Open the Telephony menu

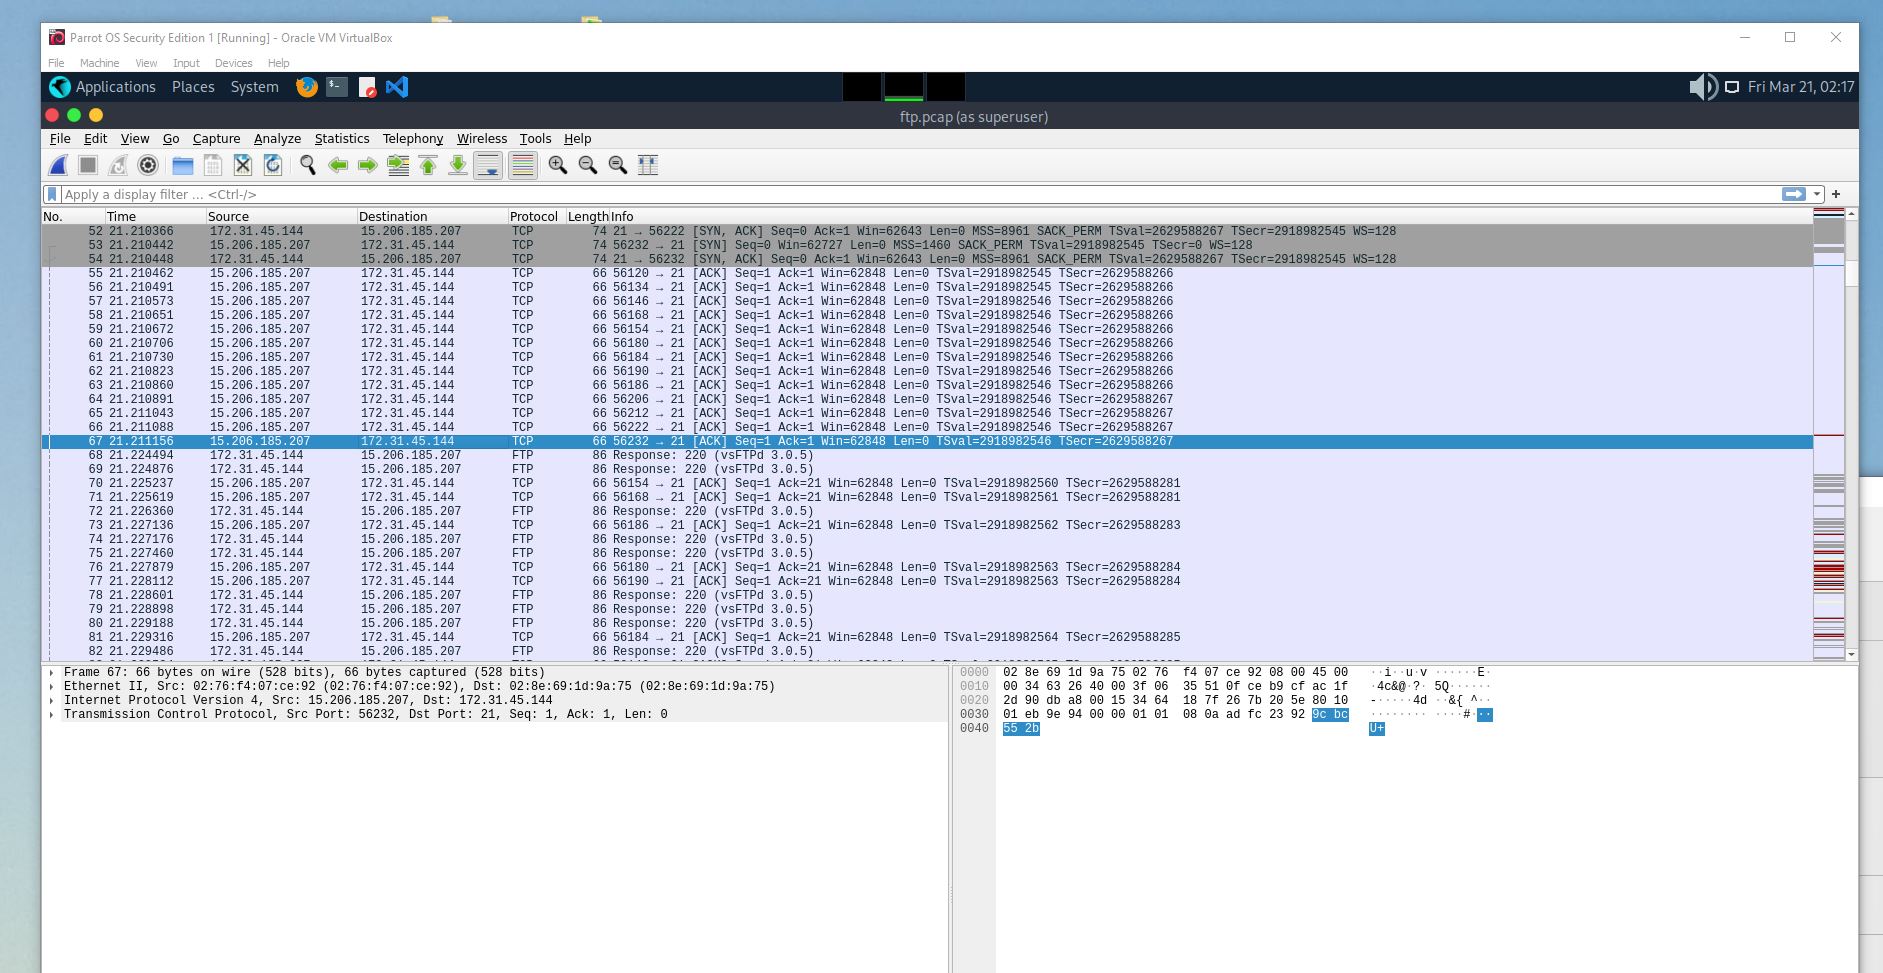pyautogui.click(x=413, y=139)
